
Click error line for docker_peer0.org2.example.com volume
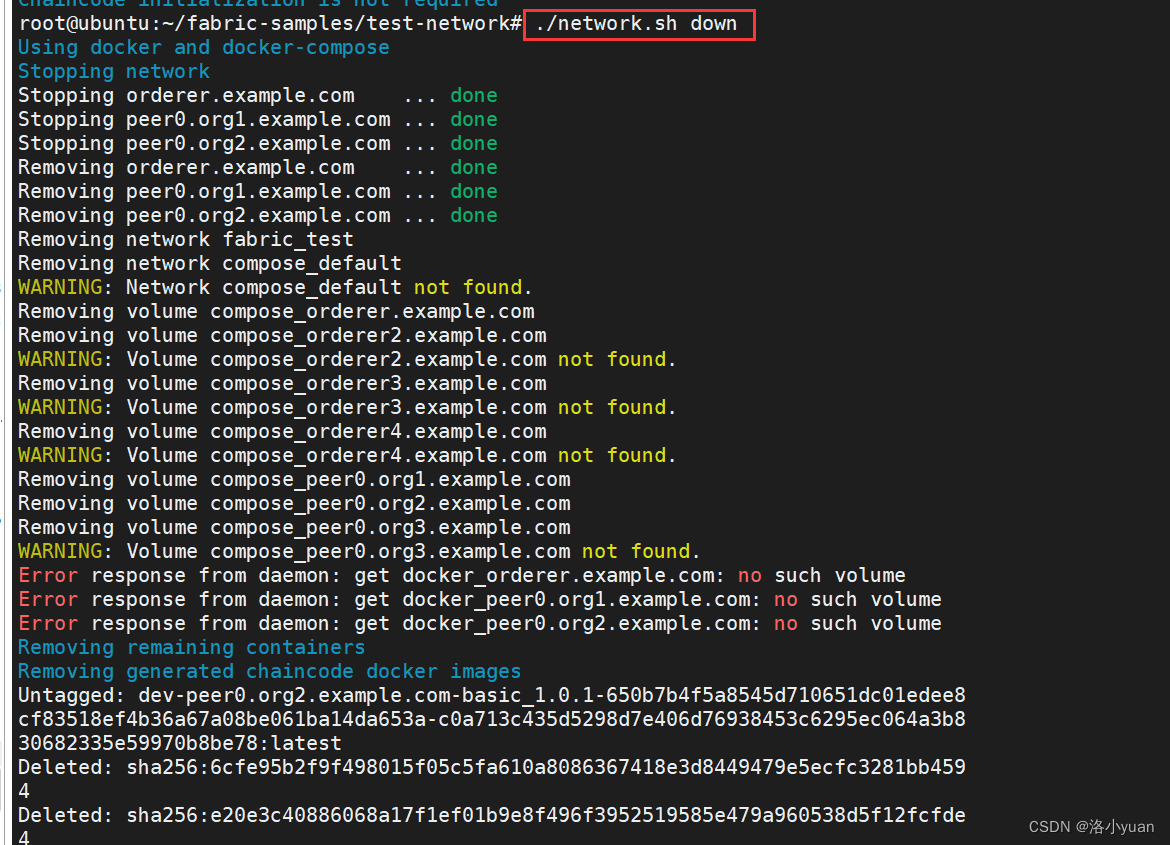(480, 623)
